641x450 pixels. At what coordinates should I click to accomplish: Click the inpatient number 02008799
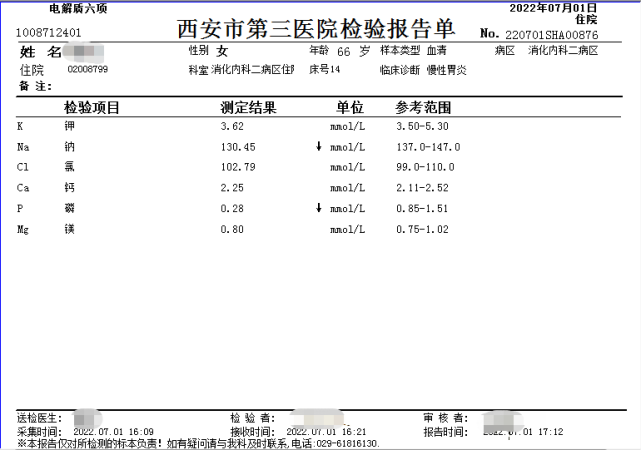(x=87, y=69)
